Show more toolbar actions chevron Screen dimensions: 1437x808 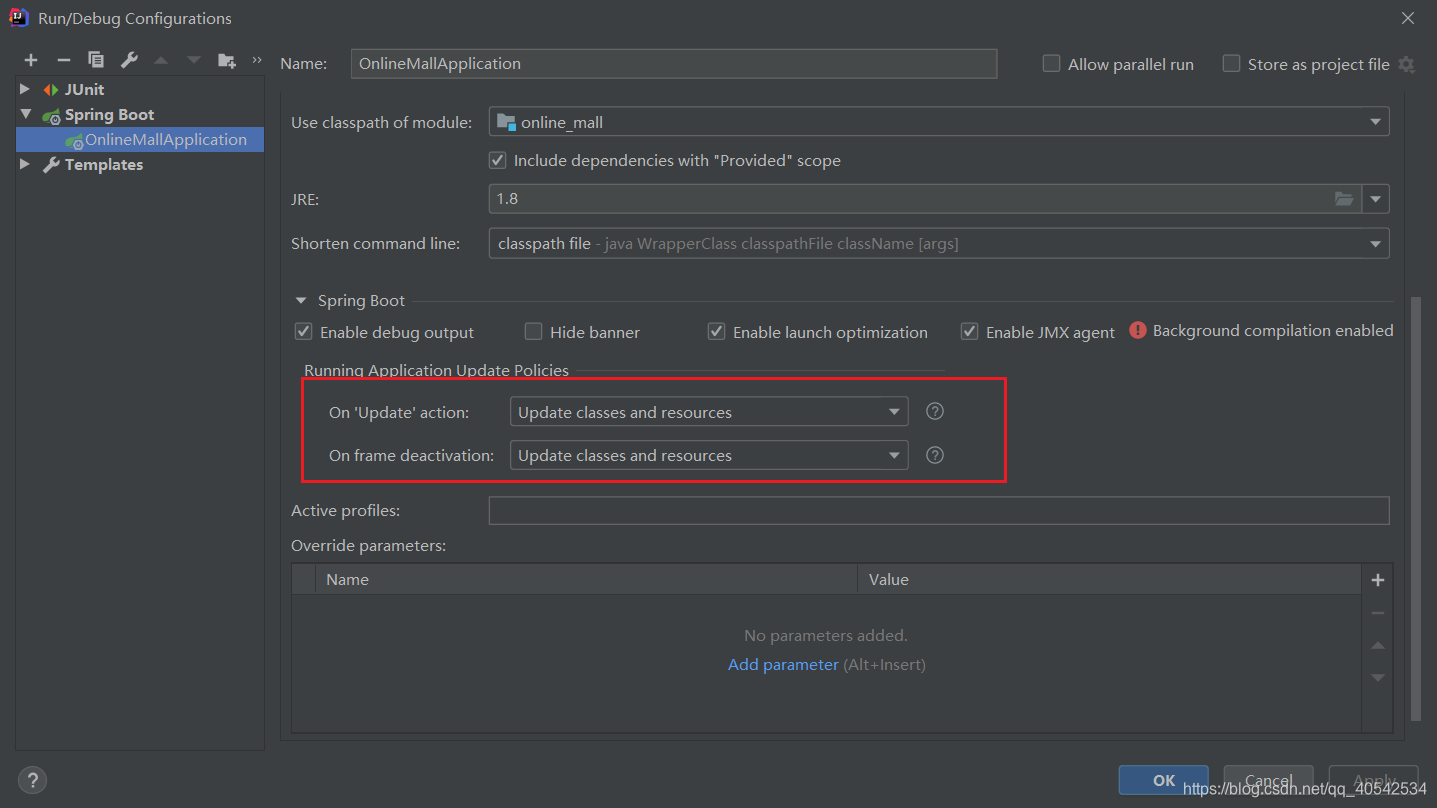[x=257, y=60]
